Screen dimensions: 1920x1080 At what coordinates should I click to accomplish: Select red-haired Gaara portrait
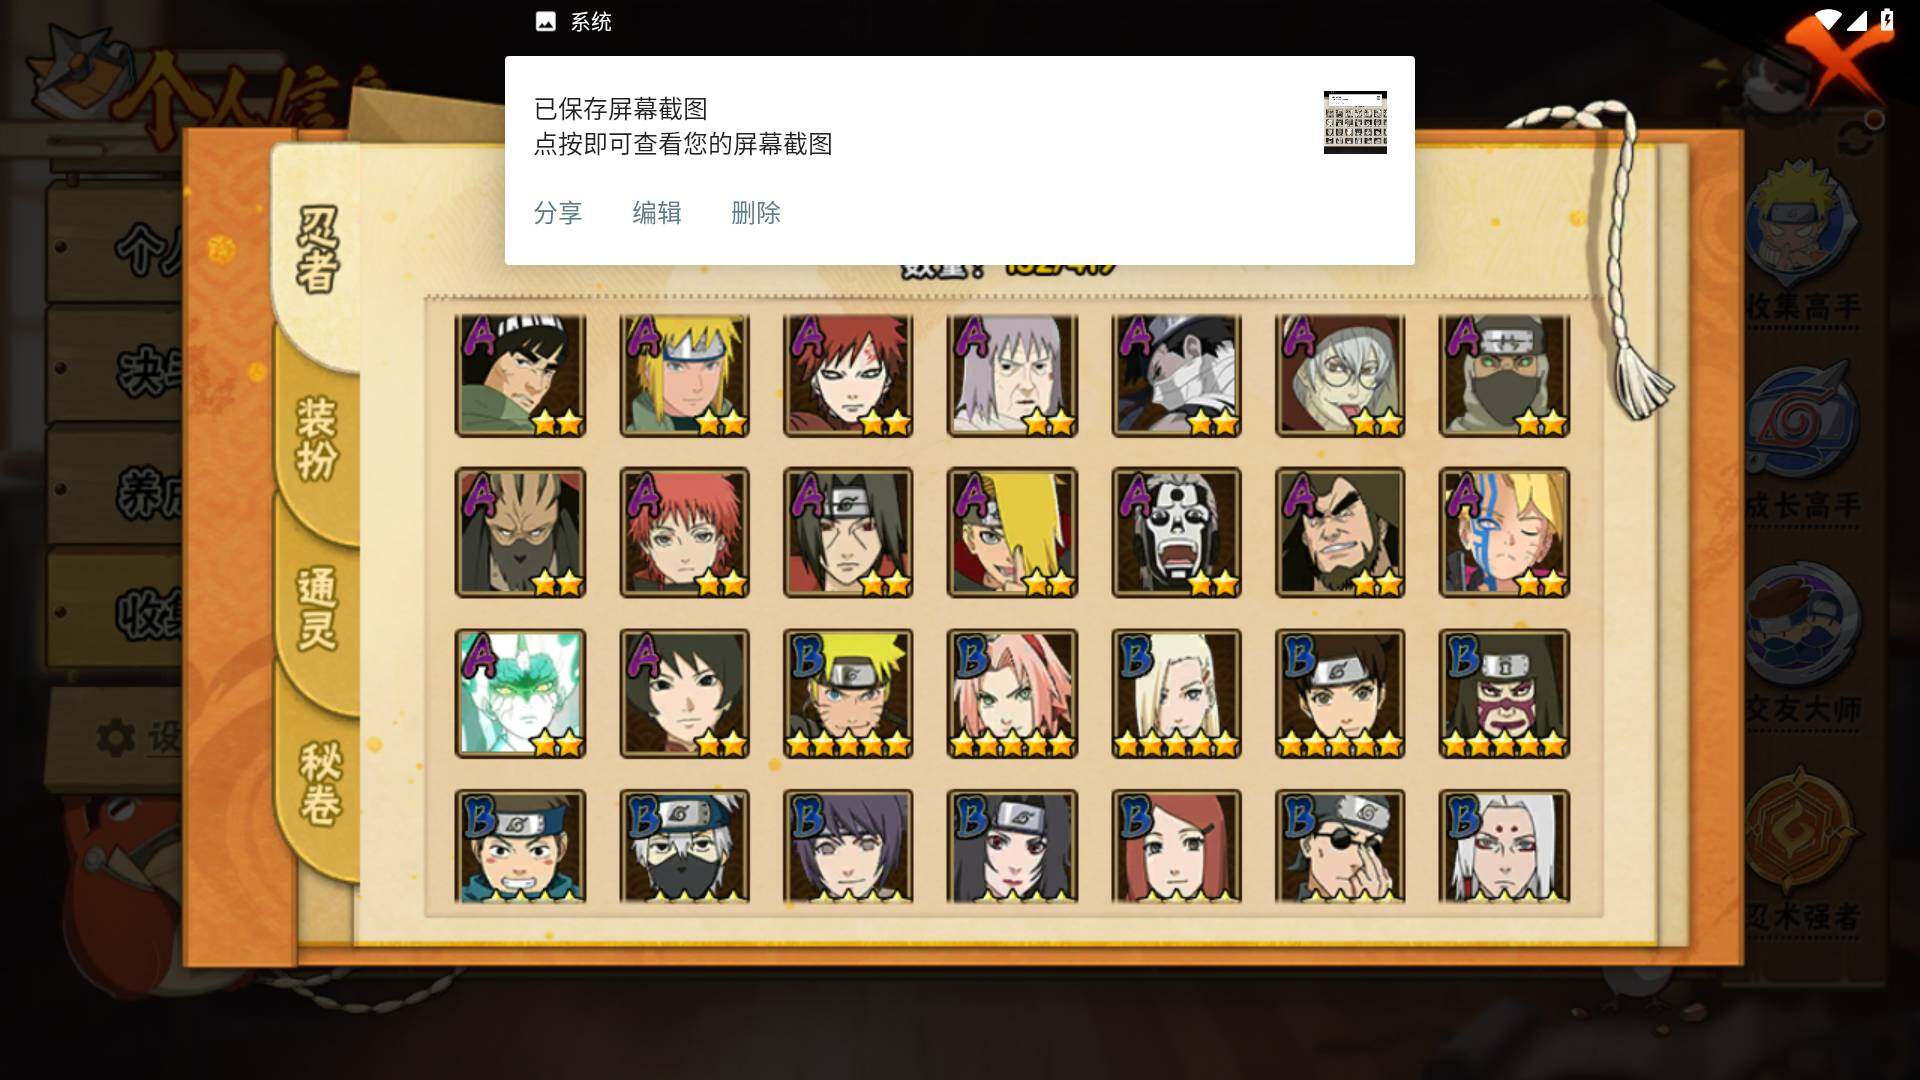pyautogui.click(x=848, y=376)
